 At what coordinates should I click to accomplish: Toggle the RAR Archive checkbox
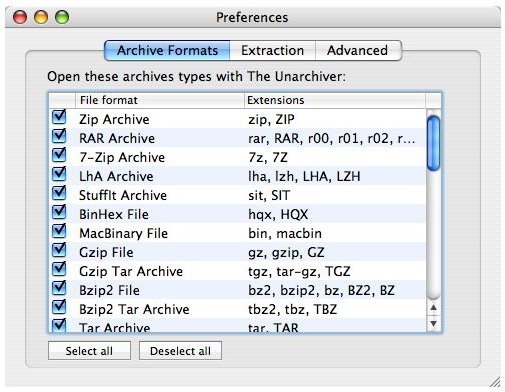tap(59, 136)
